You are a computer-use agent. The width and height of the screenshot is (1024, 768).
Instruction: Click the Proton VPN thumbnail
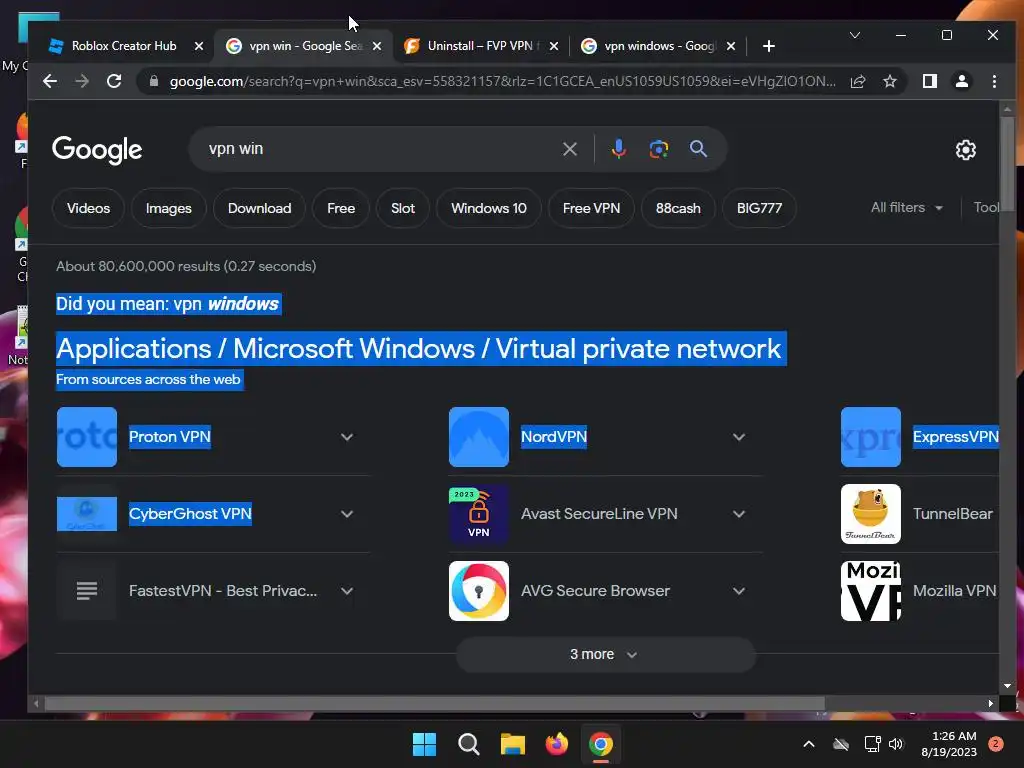(87, 437)
